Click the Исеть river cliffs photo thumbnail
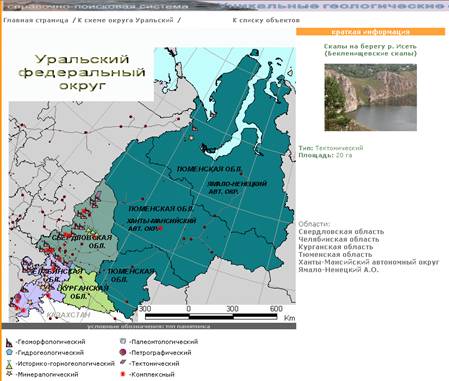Viewport: 449px width, 381px height. pos(370,97)
